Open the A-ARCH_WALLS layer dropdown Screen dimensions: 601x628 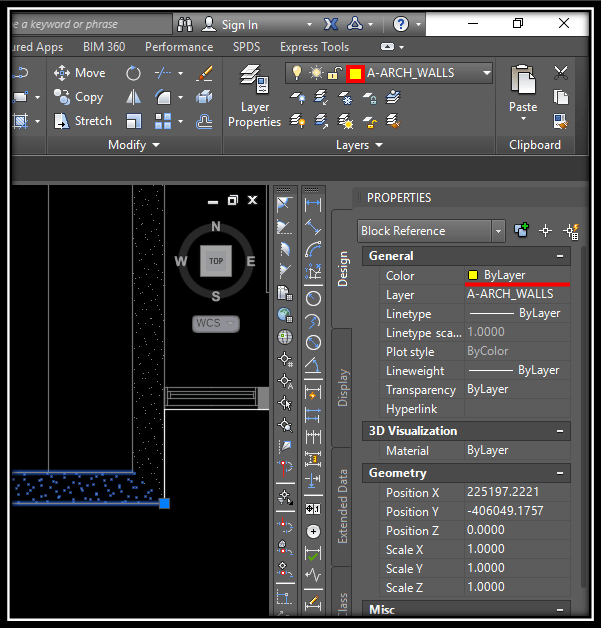(486, 73)
